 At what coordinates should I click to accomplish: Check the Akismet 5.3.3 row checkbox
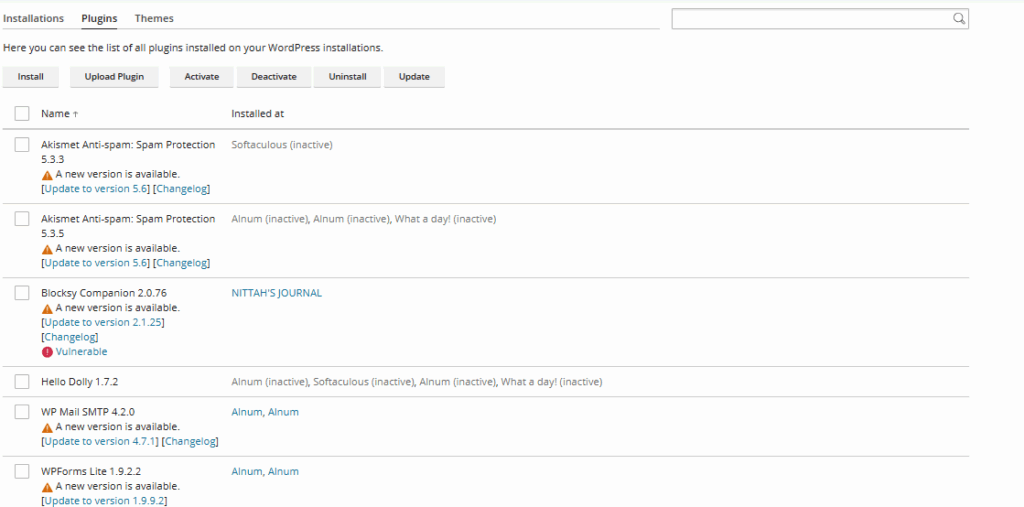pos(22,145)
